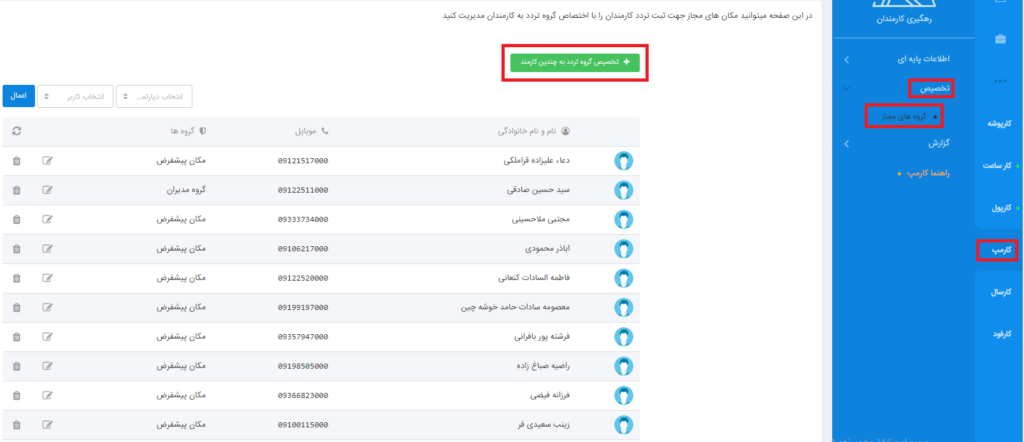Edit the row for سید حسین صادقی
Viewport: 1024px width, 442px height.
pos(48,188)
